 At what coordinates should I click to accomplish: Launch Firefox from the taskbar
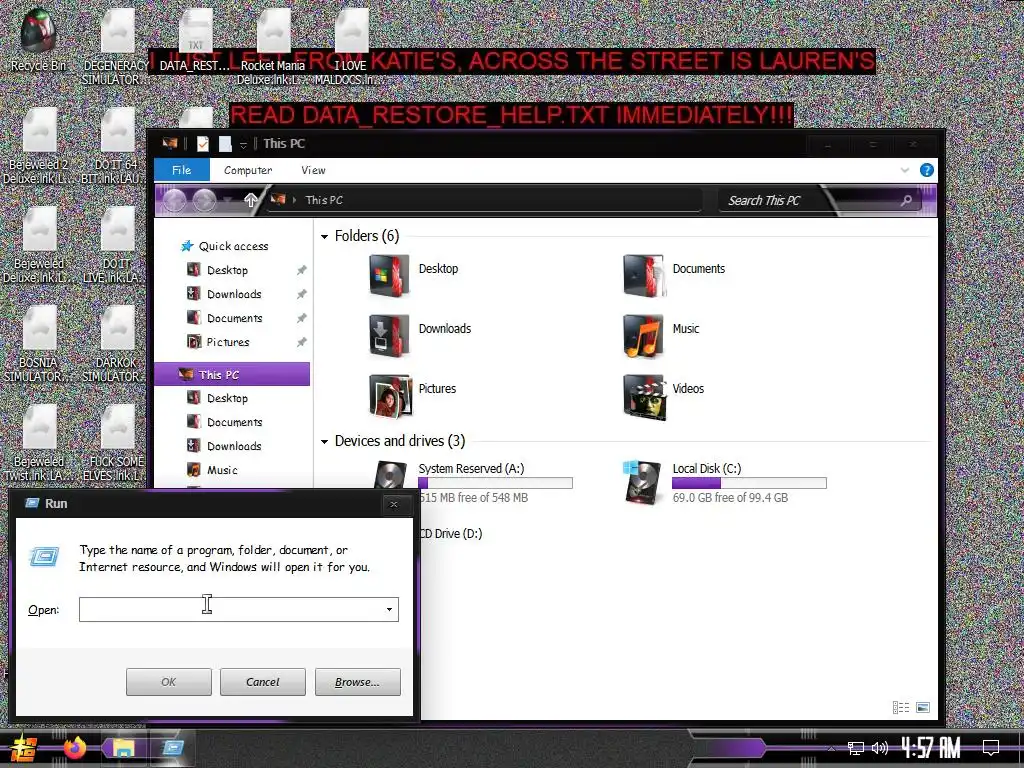(74, 748)
